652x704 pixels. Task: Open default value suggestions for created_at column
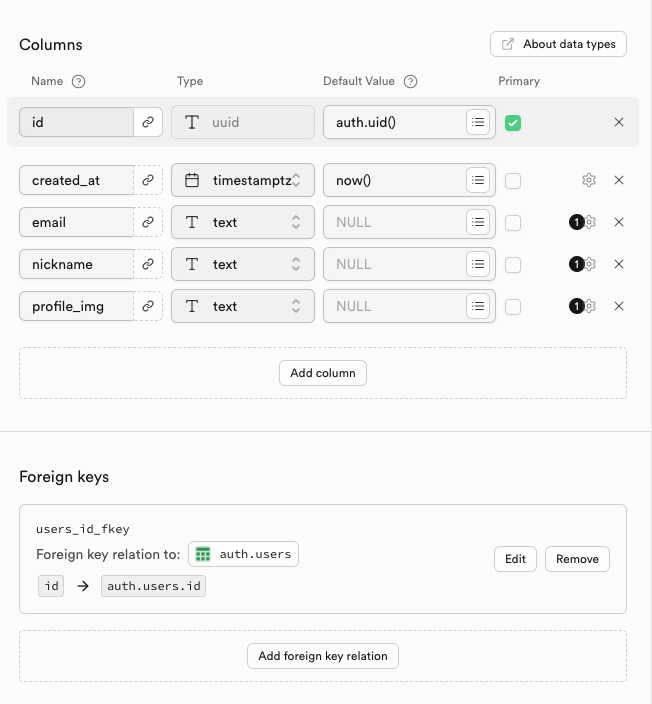pos(478,180)
